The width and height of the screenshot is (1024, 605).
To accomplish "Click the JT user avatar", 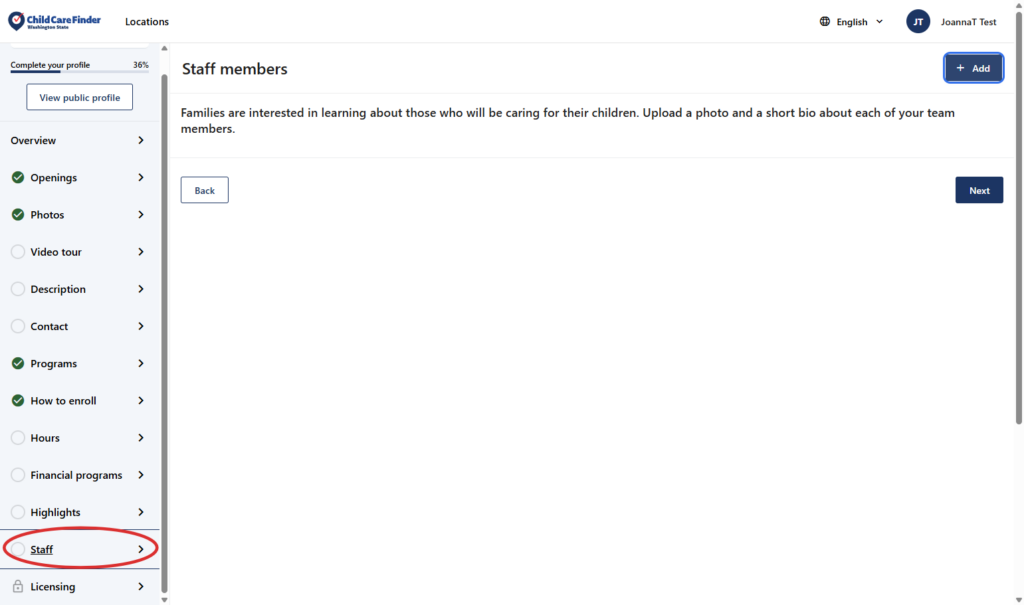I will (x=918, y=22).
